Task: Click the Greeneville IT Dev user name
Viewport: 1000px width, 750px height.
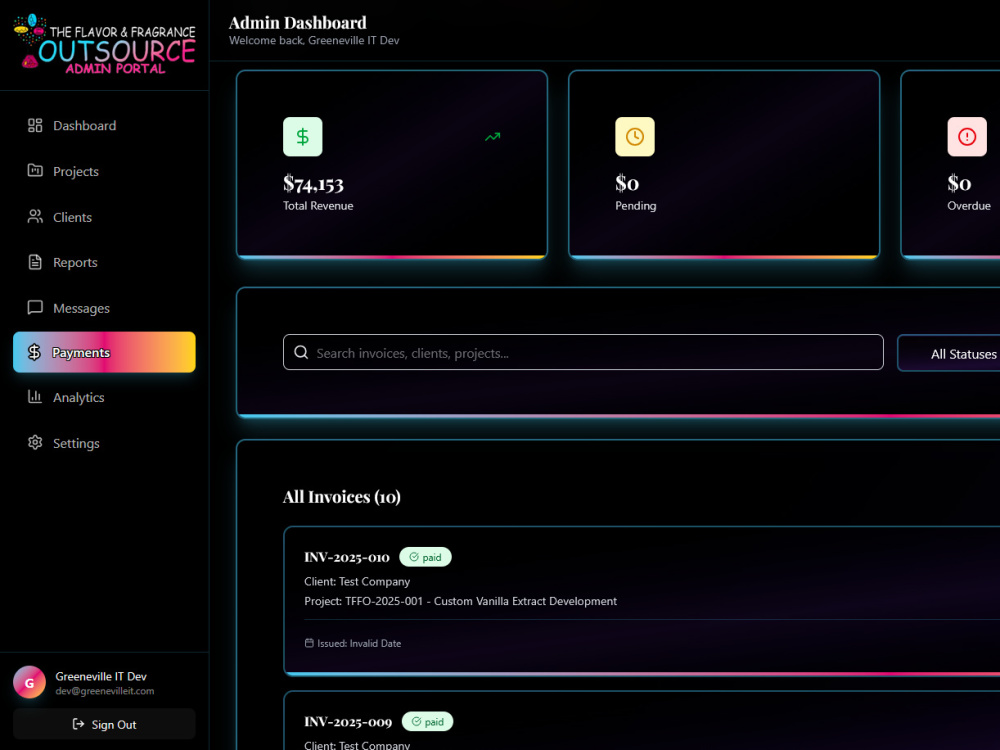Action: tap(101, 676)
